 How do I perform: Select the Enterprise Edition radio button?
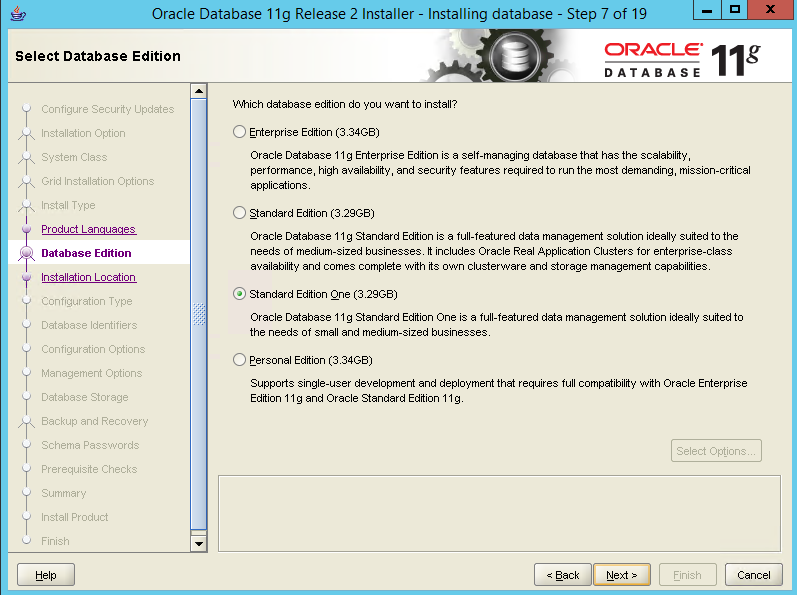(x=239, y=132)
